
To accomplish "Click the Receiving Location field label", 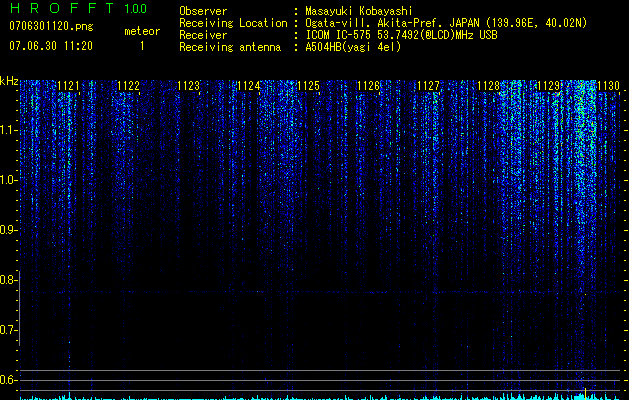I will tap(233, 23).
